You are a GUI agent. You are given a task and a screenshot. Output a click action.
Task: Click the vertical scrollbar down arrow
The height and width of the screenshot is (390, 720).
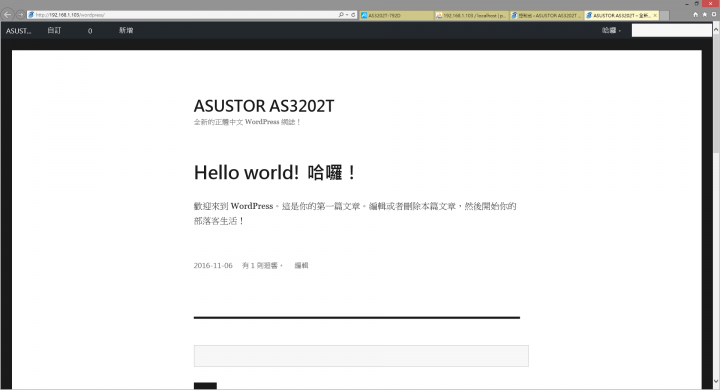click(x=716, y=381)
